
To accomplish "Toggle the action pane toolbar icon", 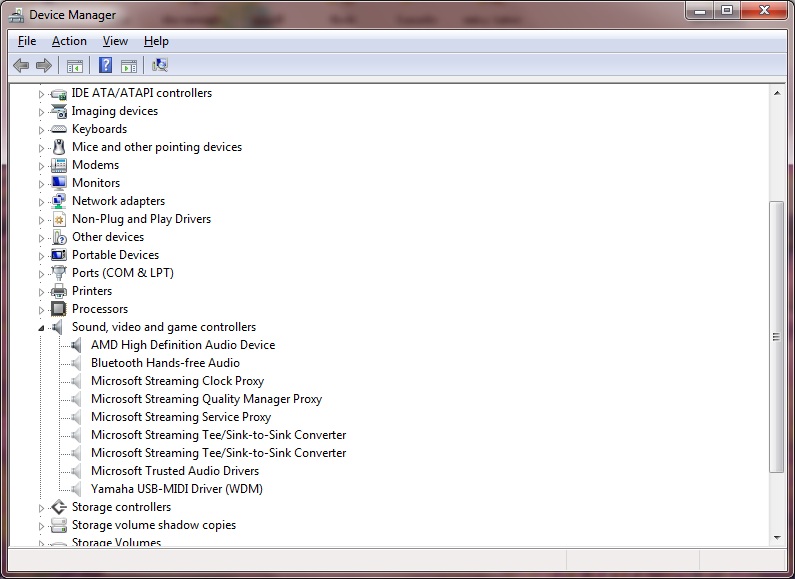I will point(129,65).
